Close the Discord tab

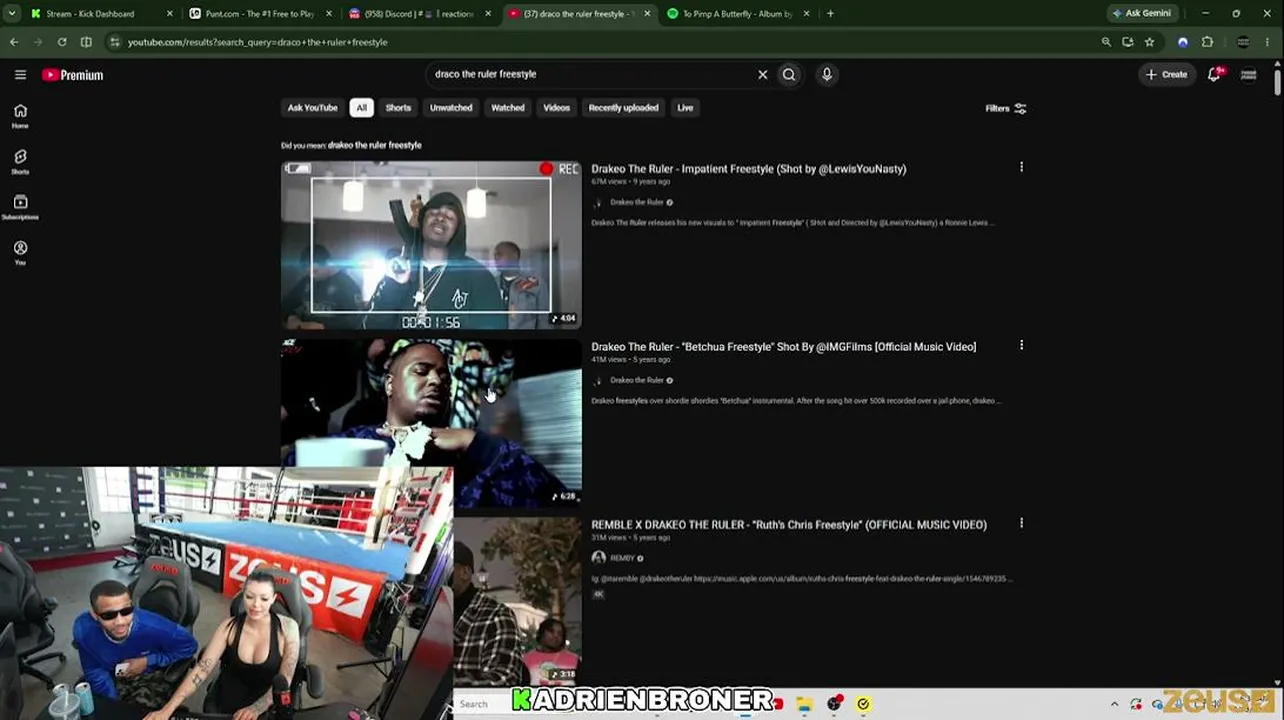(488, 14)
